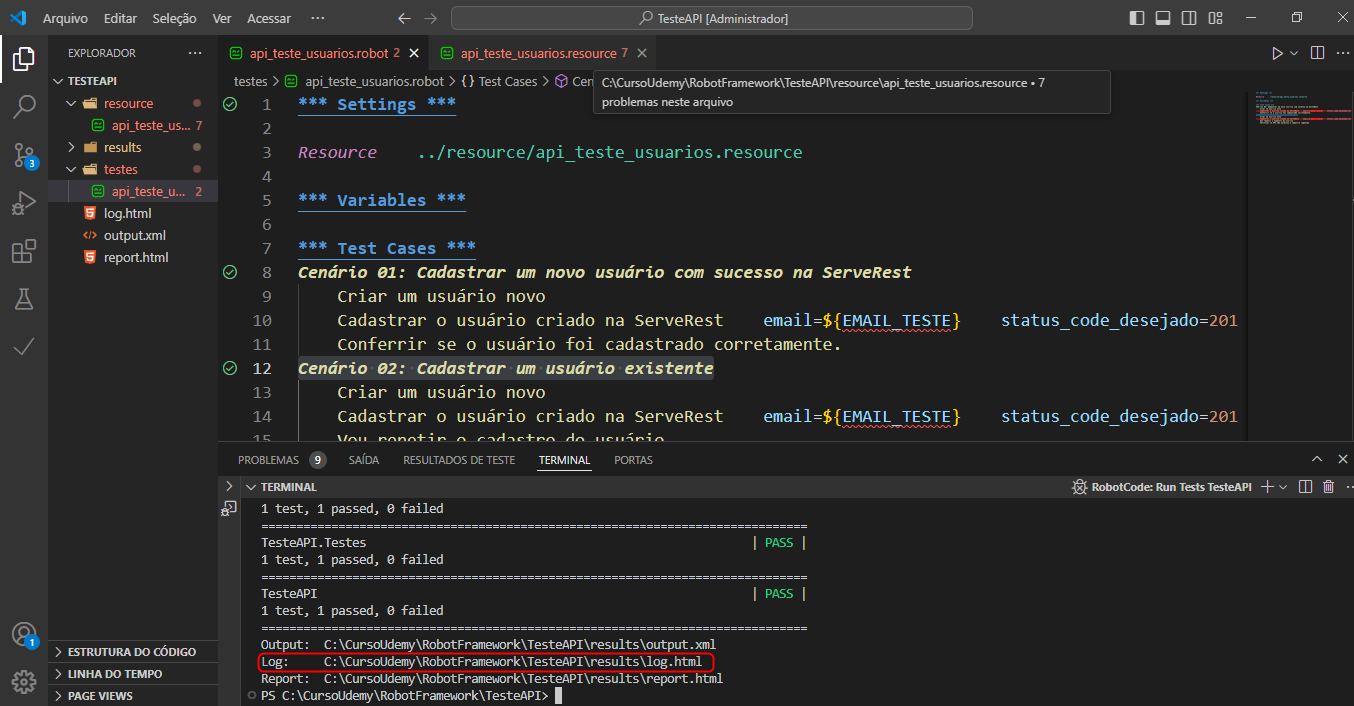1354x706 pixels.
Task: Collapse the resource folder
Action: [133, 103]
